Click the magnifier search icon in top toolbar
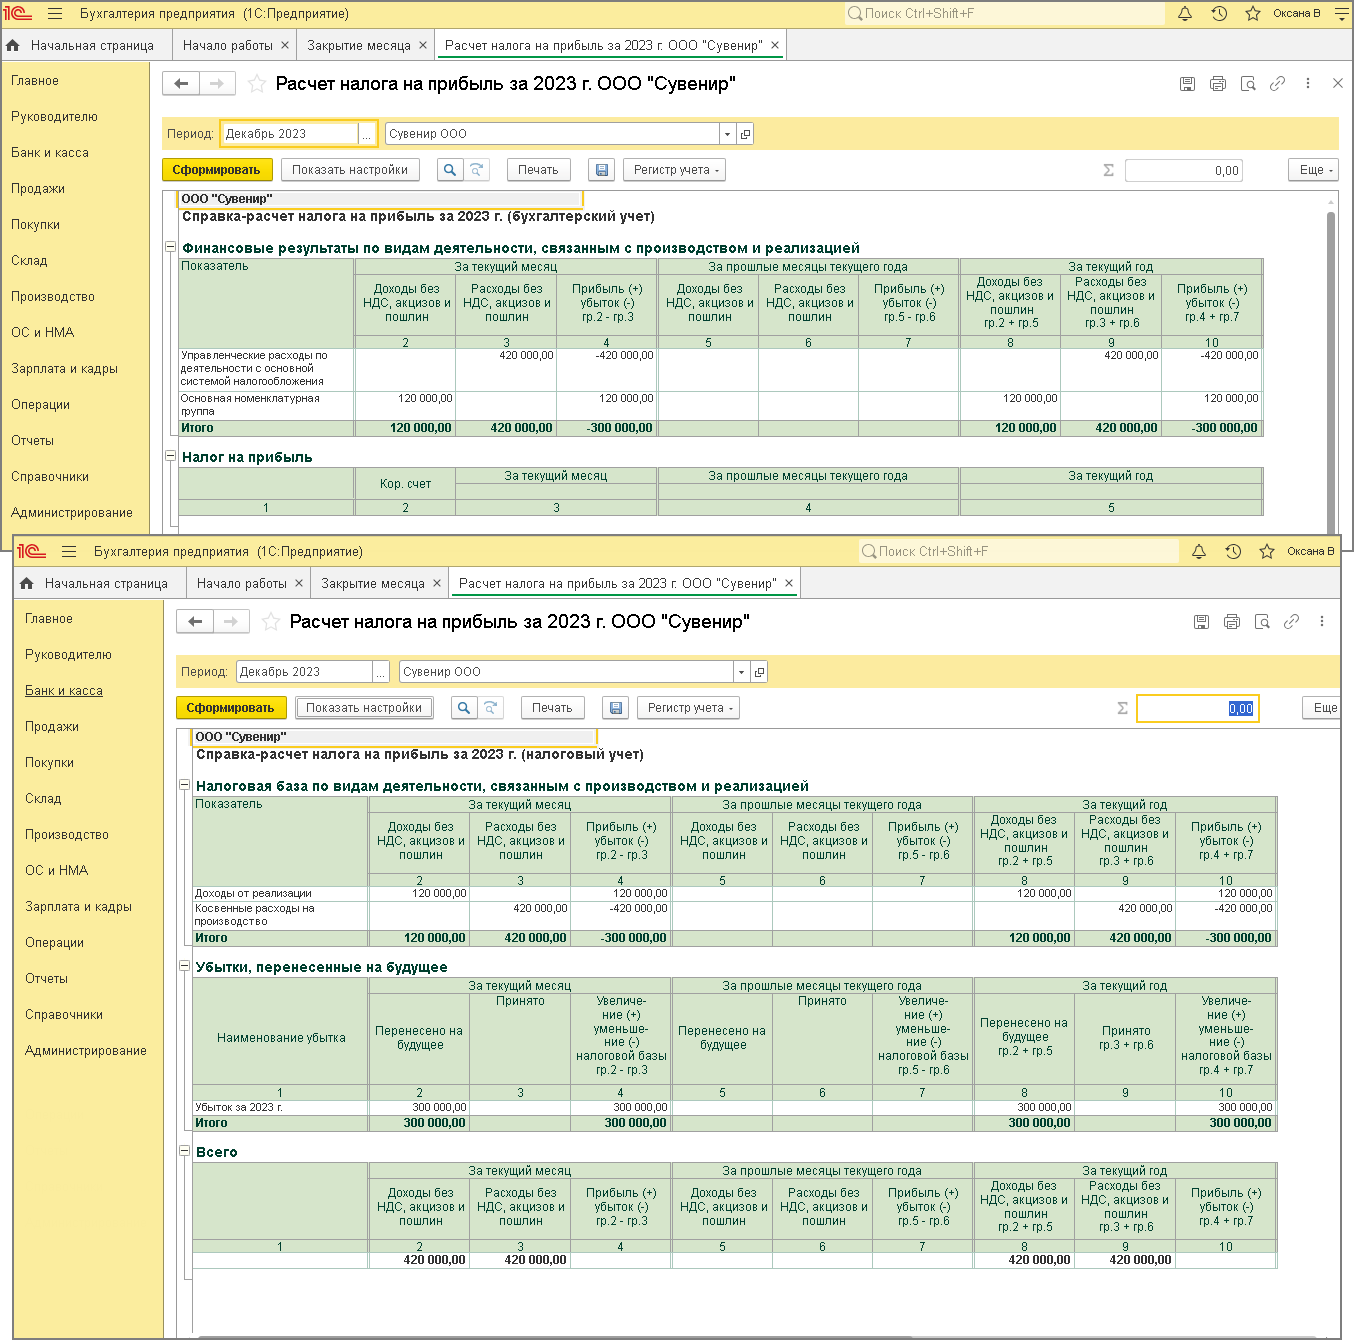Viewport: 1354px width, 1340px height. 450,170
